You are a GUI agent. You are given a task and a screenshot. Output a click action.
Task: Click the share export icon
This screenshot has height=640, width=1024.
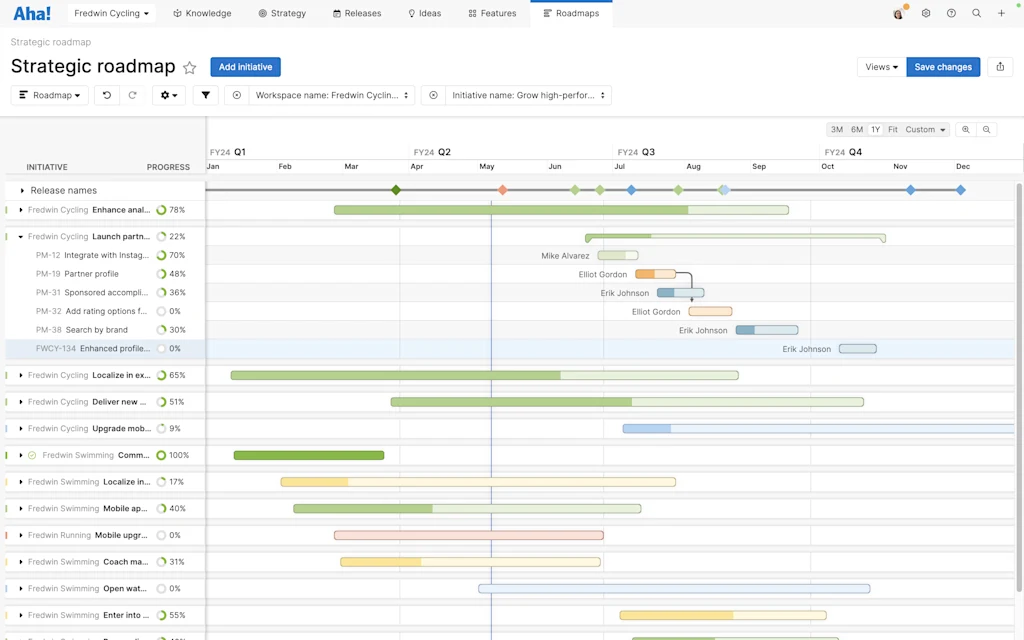tap(1000, 67)
